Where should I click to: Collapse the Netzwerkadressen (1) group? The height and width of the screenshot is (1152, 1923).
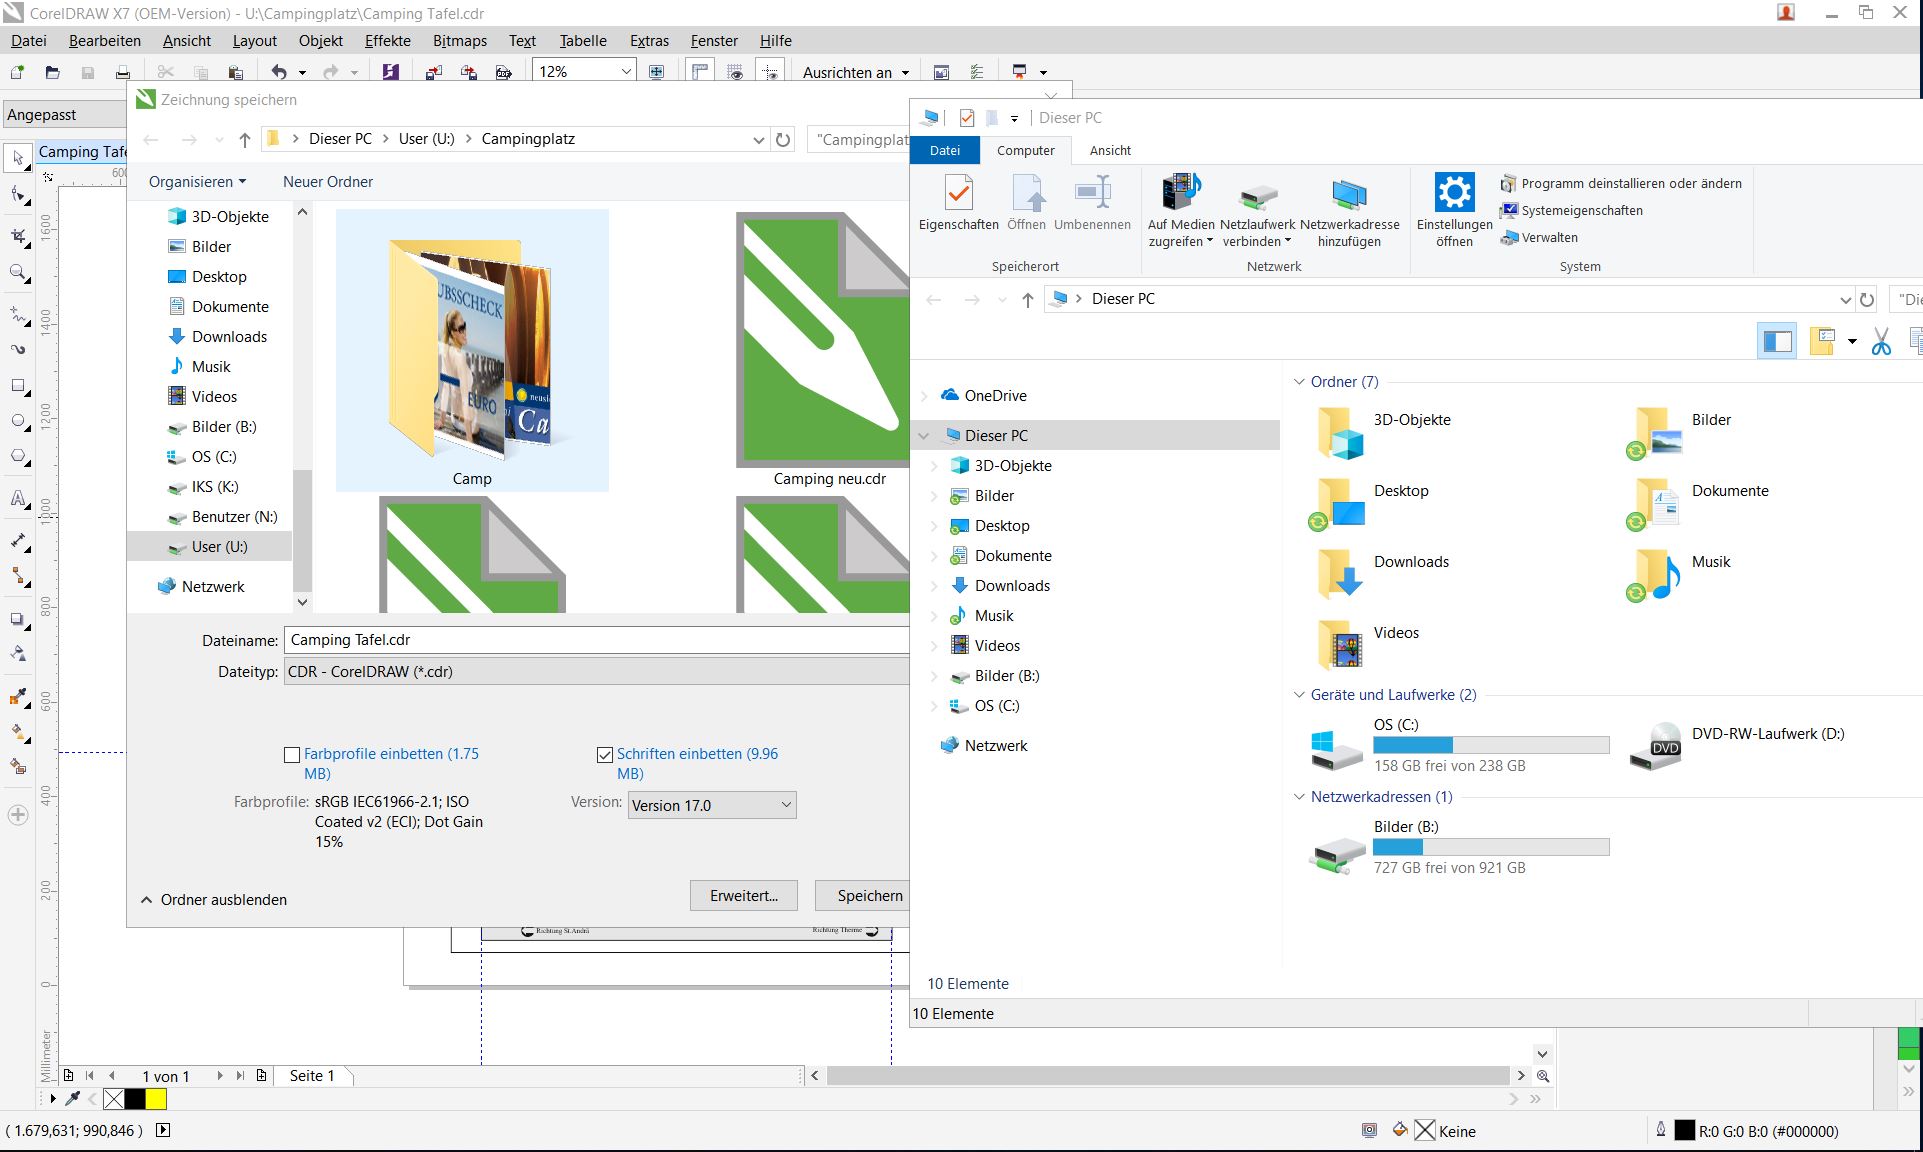(x=1299, y=797)
